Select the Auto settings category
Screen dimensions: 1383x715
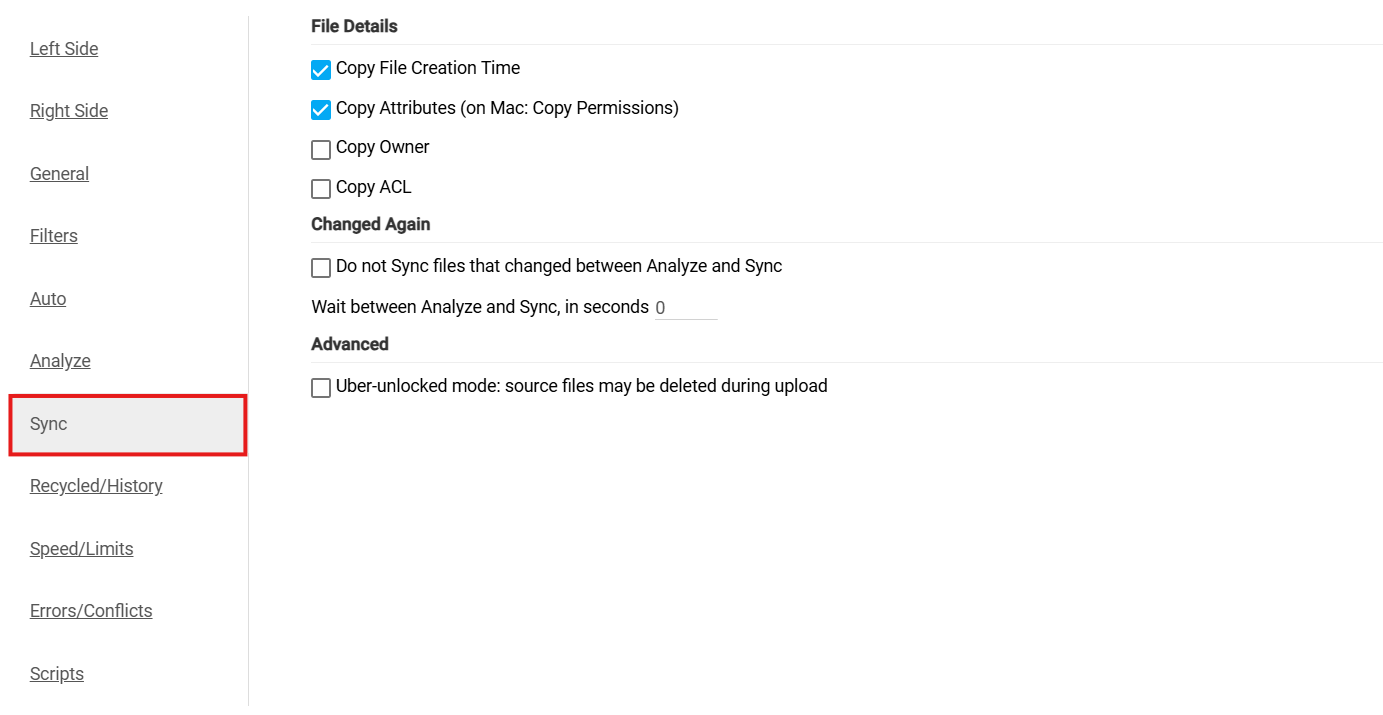(x=47, y=298)
